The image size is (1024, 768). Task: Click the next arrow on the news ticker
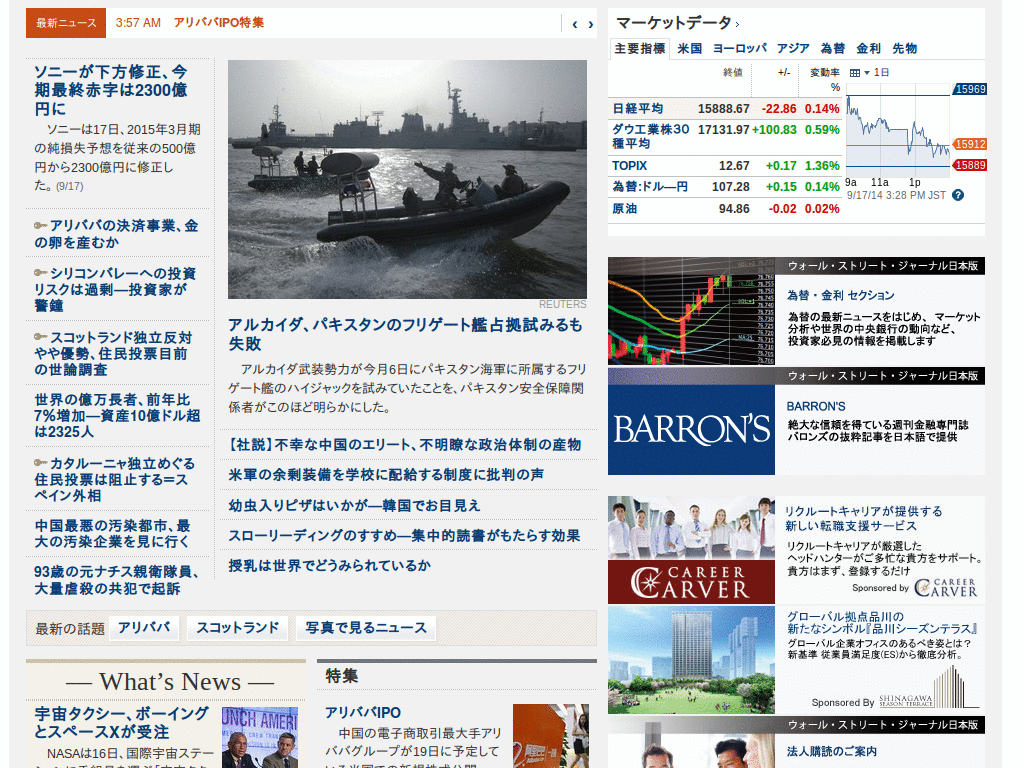point(590,25)
